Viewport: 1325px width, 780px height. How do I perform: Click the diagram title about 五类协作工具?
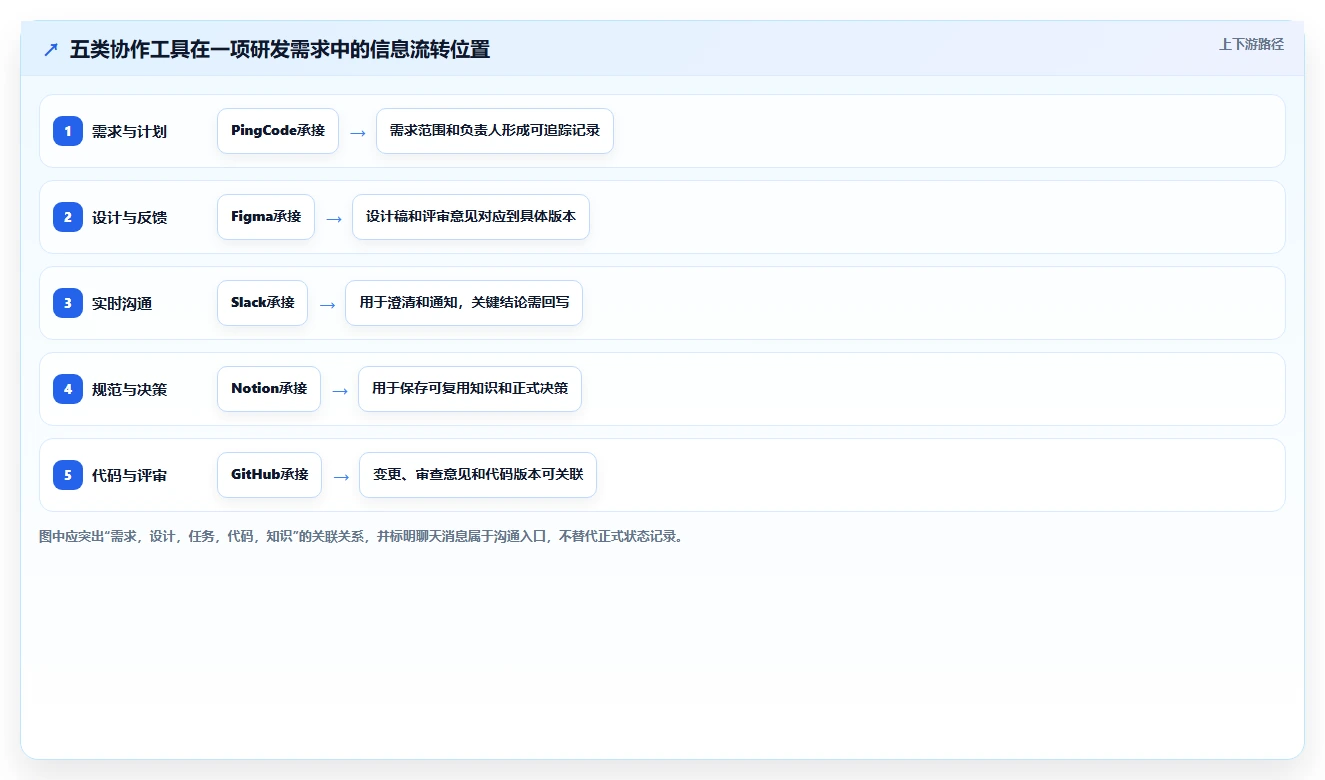pos(280,49)
